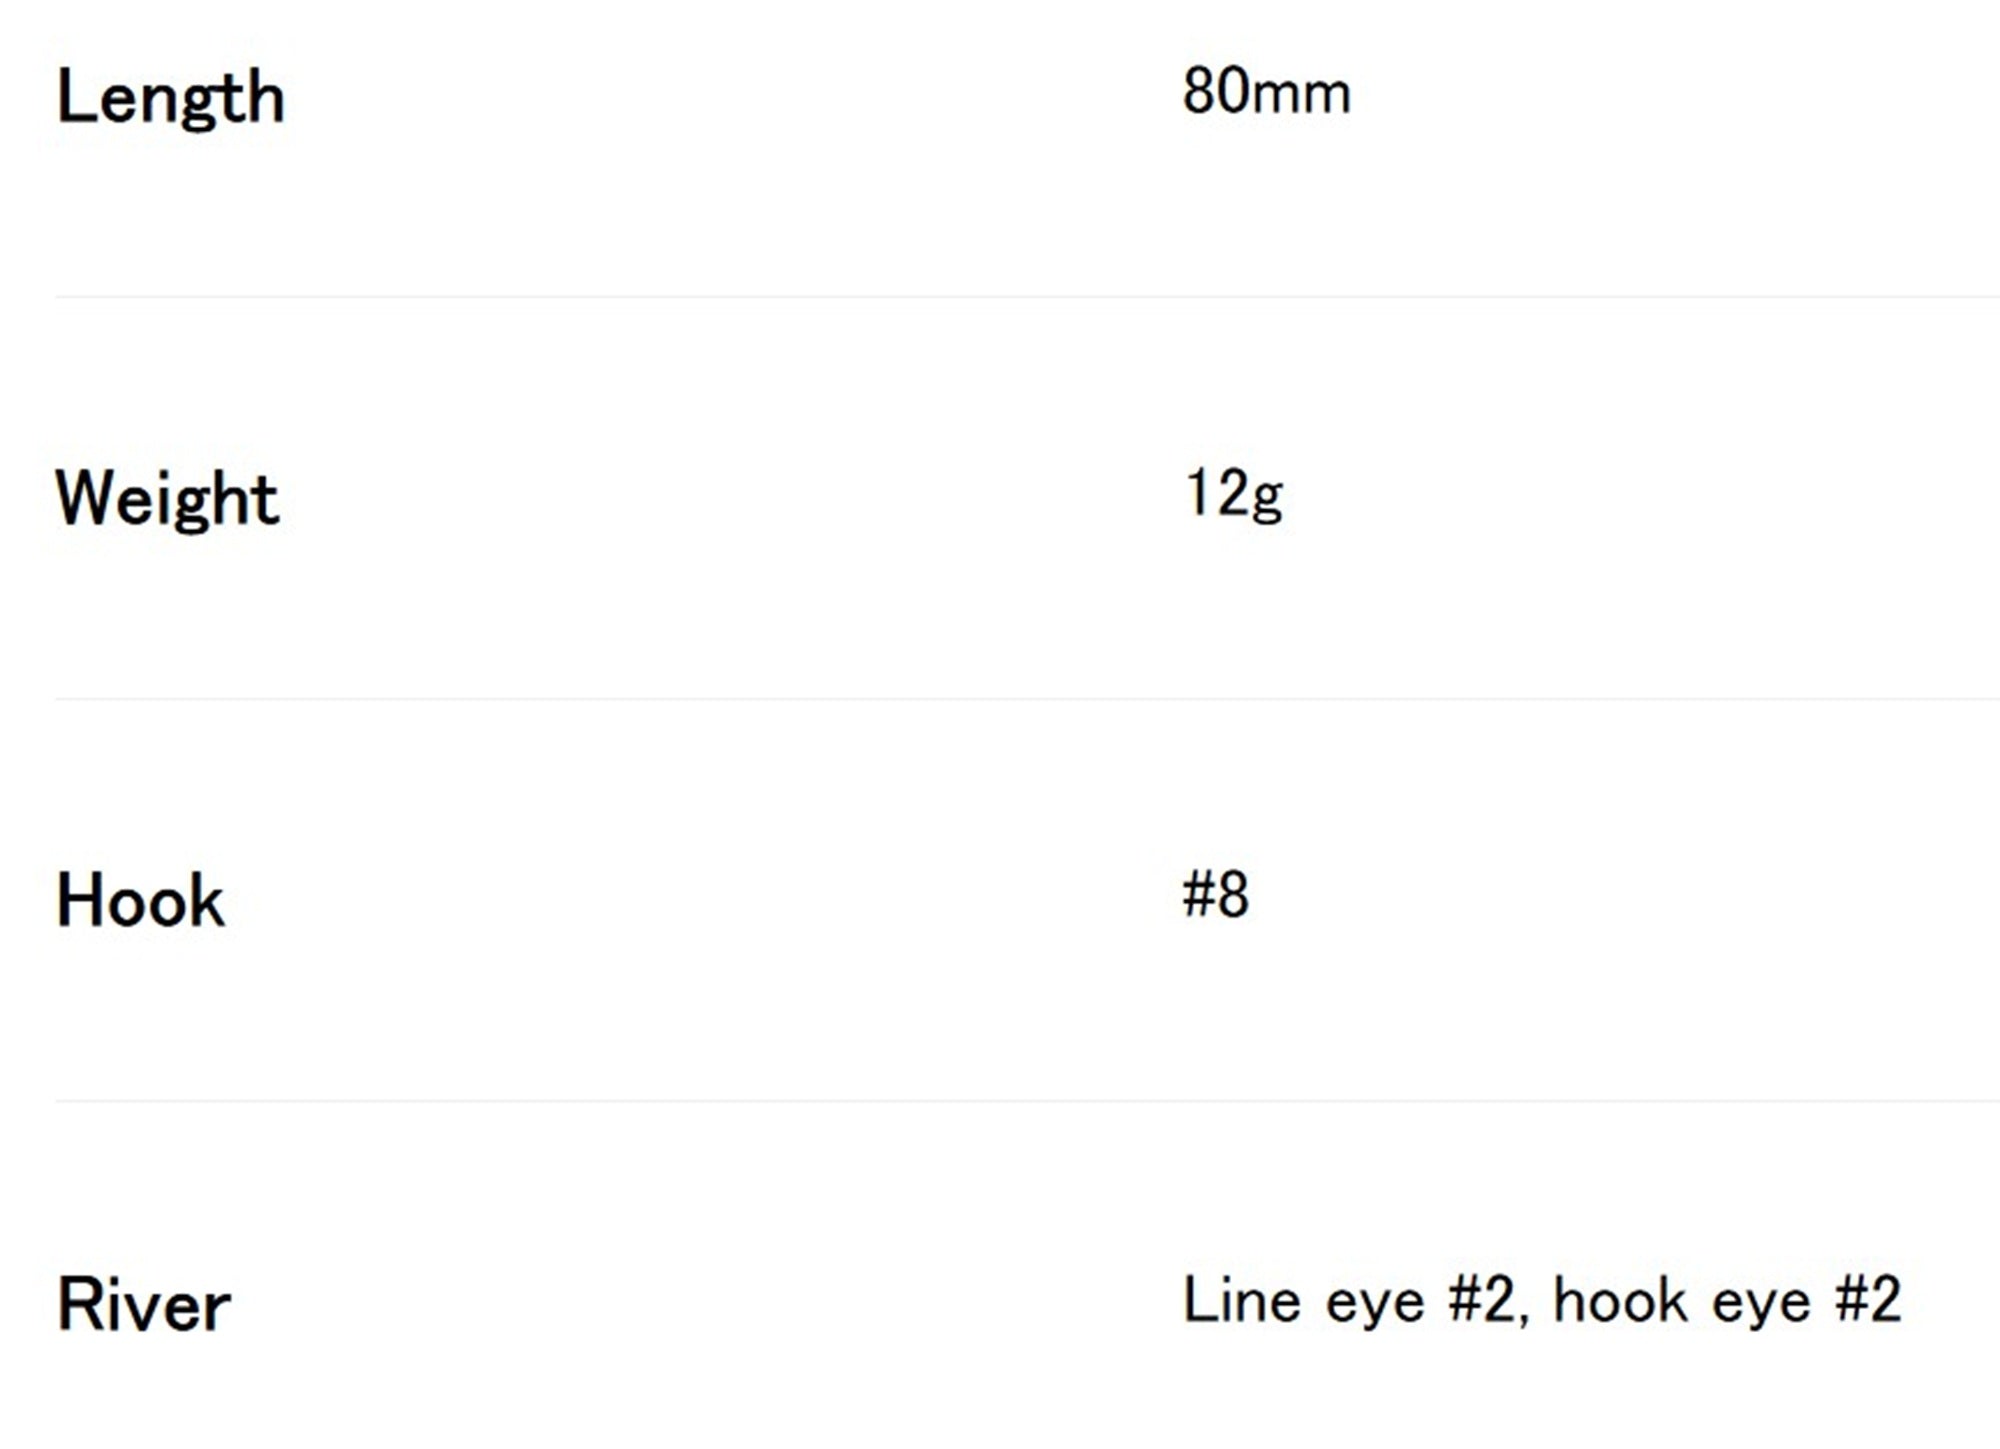2000x1449 pixels.
Task: Click the first '#2' after Line eye
Action: 1481,1300
